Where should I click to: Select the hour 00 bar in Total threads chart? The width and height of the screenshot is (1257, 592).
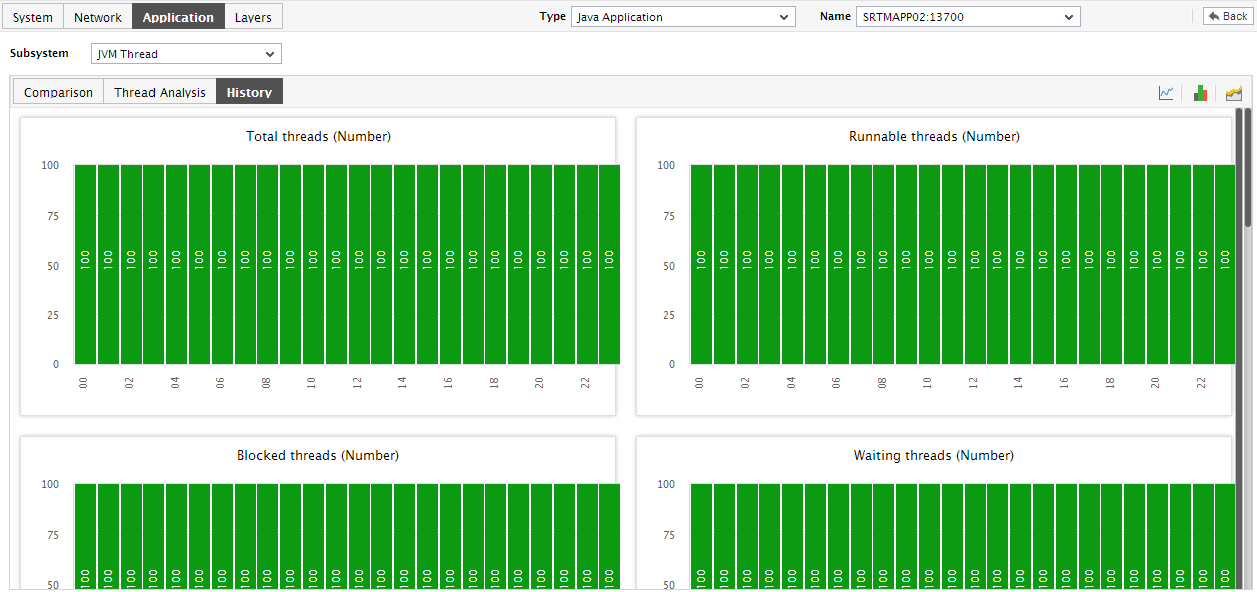click(x=85, y=264)
